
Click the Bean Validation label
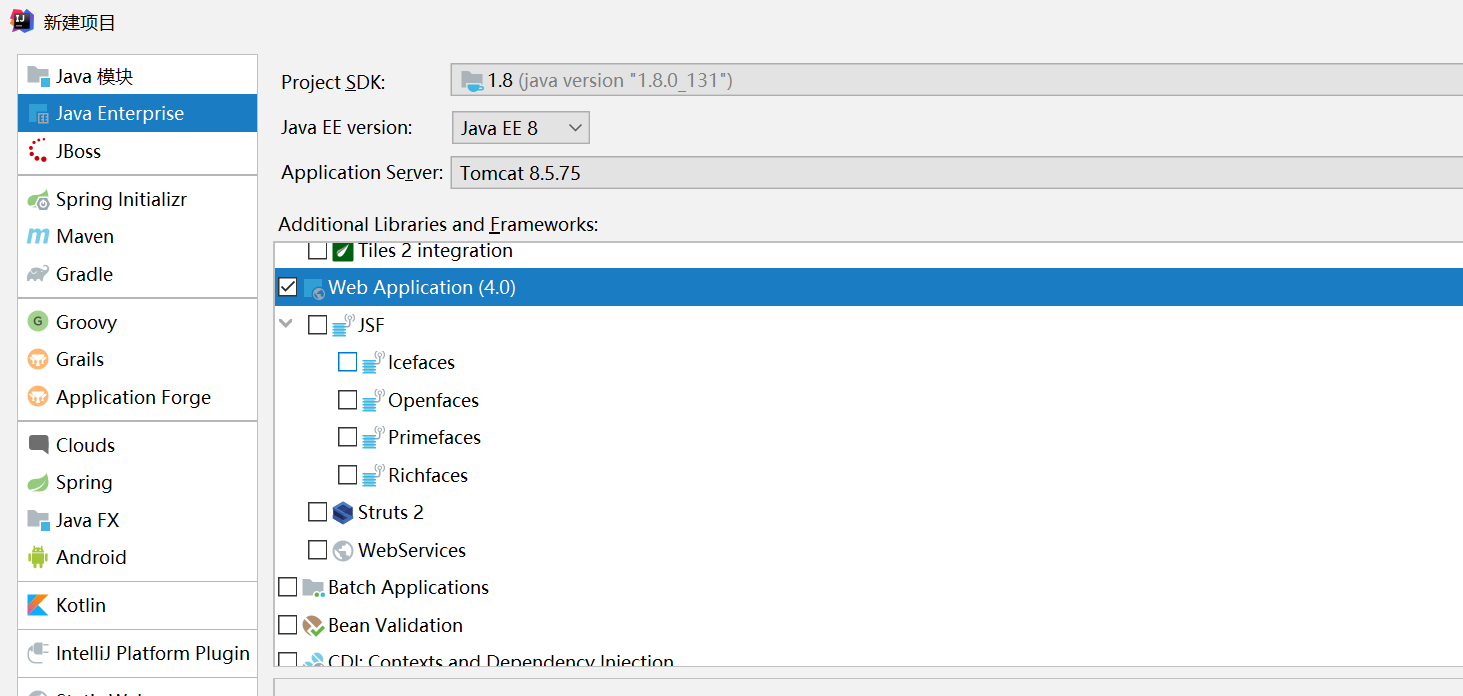point(395,625)
